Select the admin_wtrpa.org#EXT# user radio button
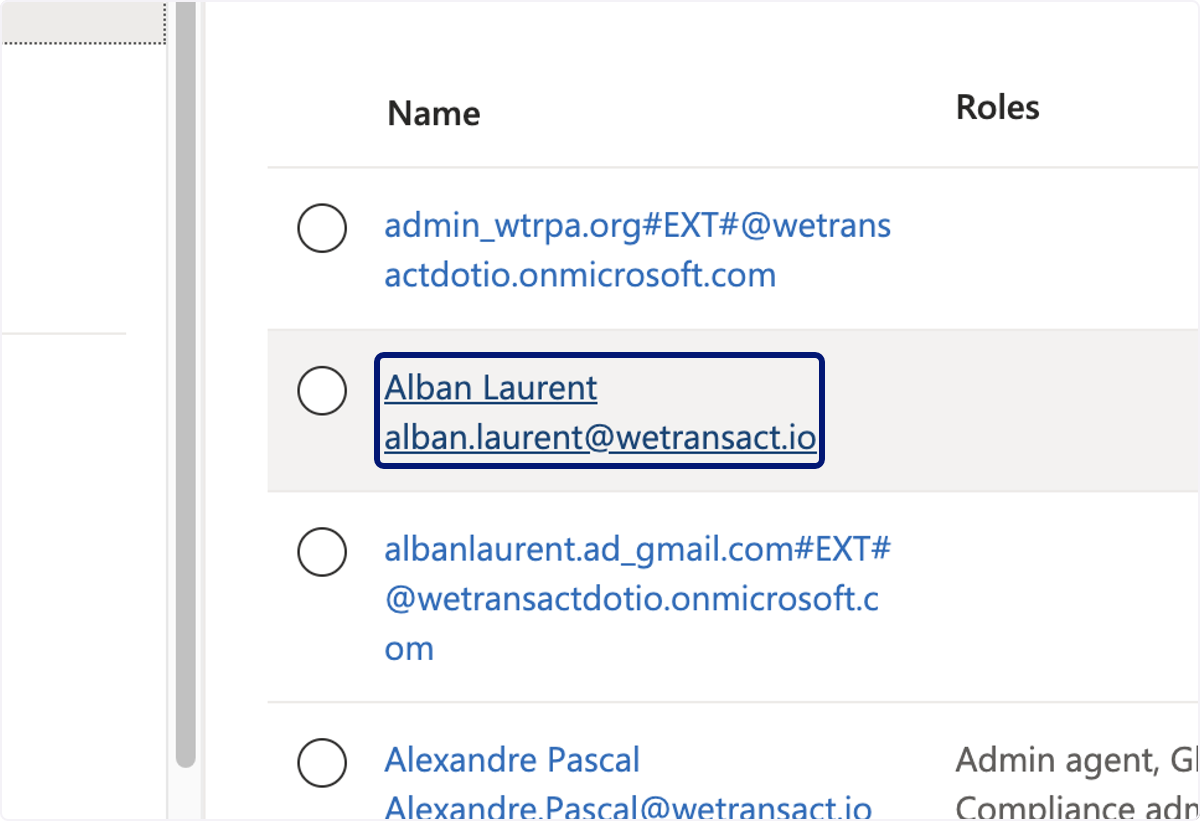Image resolution: width=1200 pixels, height=821 pixels. [322, 229]
